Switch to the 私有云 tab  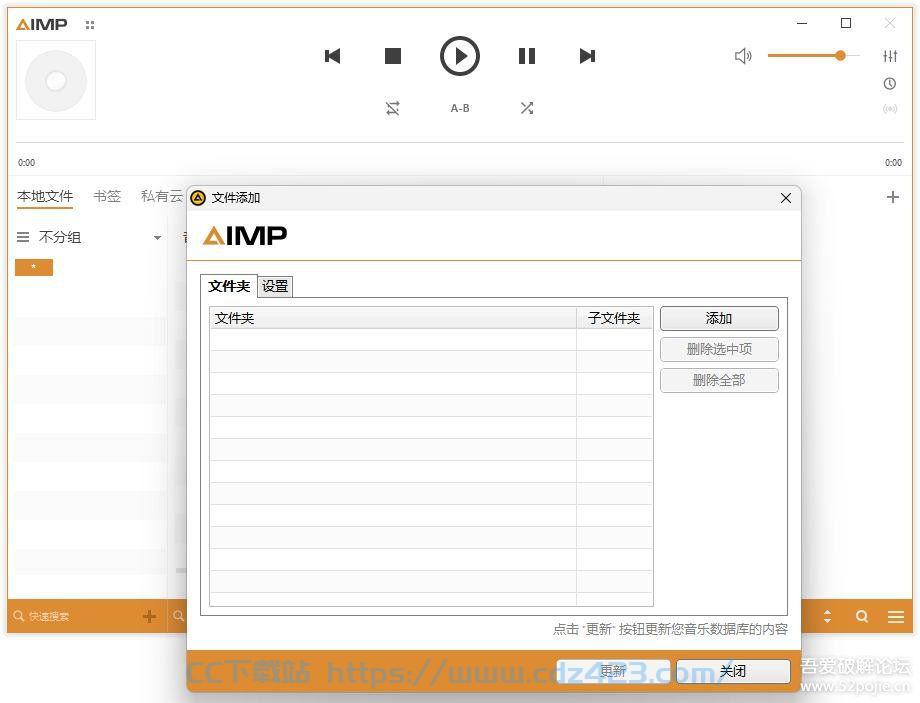(x=162, y=196)
